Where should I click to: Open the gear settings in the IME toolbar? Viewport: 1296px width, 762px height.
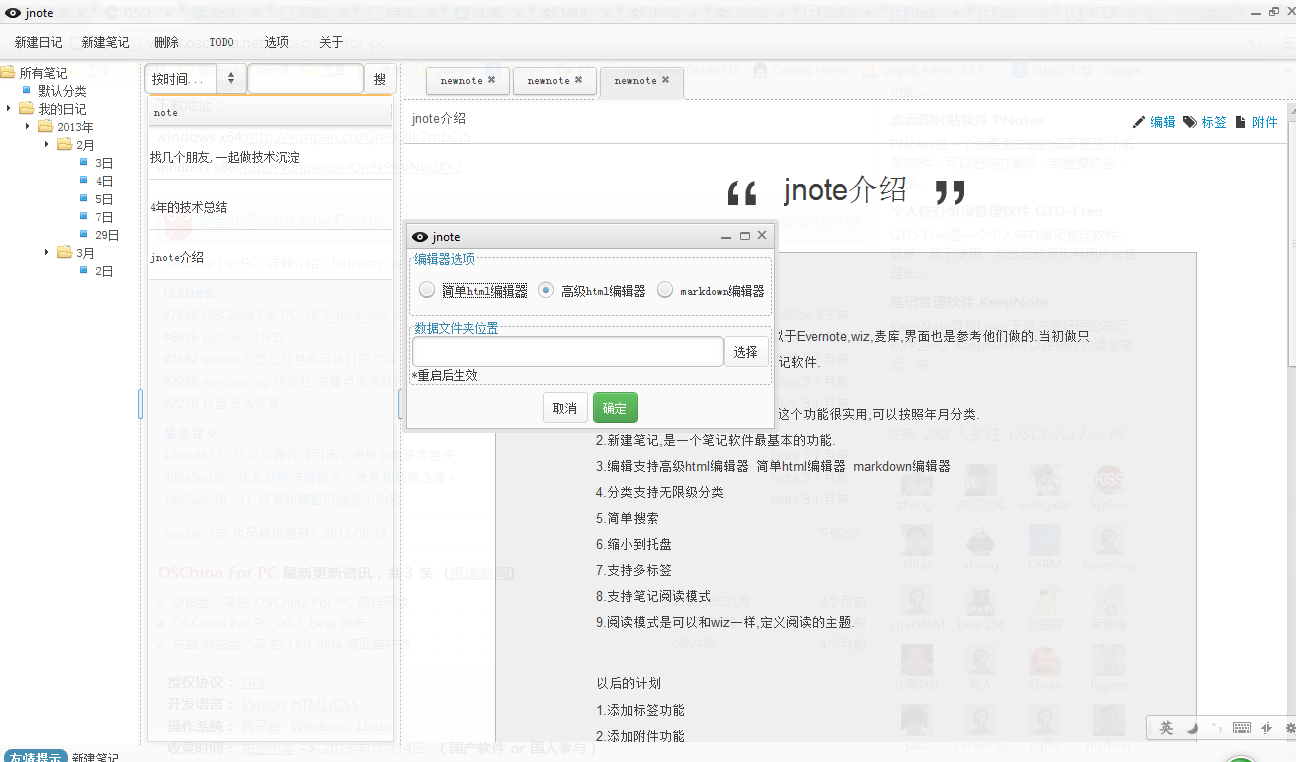click(x=1290, y=728)
